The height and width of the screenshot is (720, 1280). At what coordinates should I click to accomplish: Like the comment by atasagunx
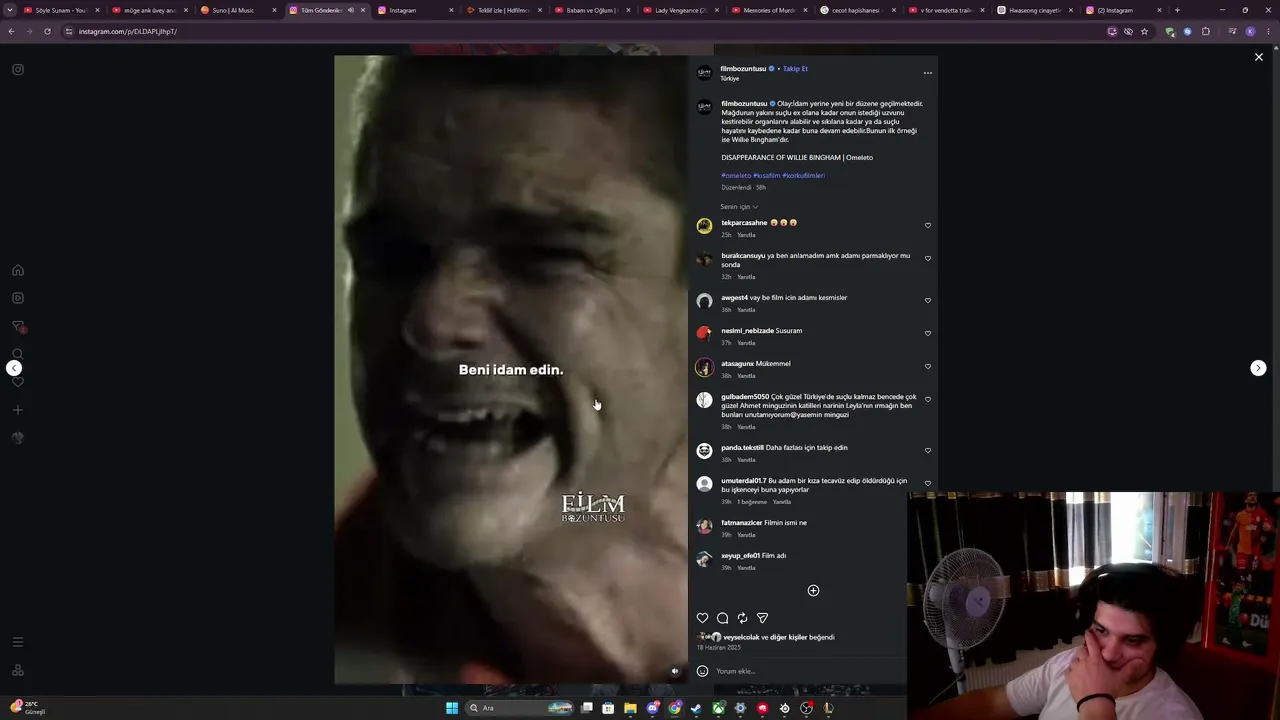tap(928, 367)
